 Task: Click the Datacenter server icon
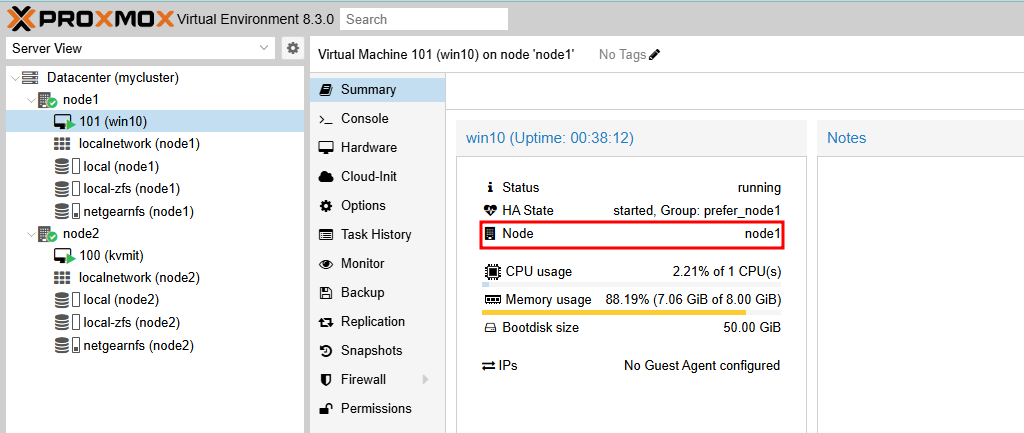(30, 78)
